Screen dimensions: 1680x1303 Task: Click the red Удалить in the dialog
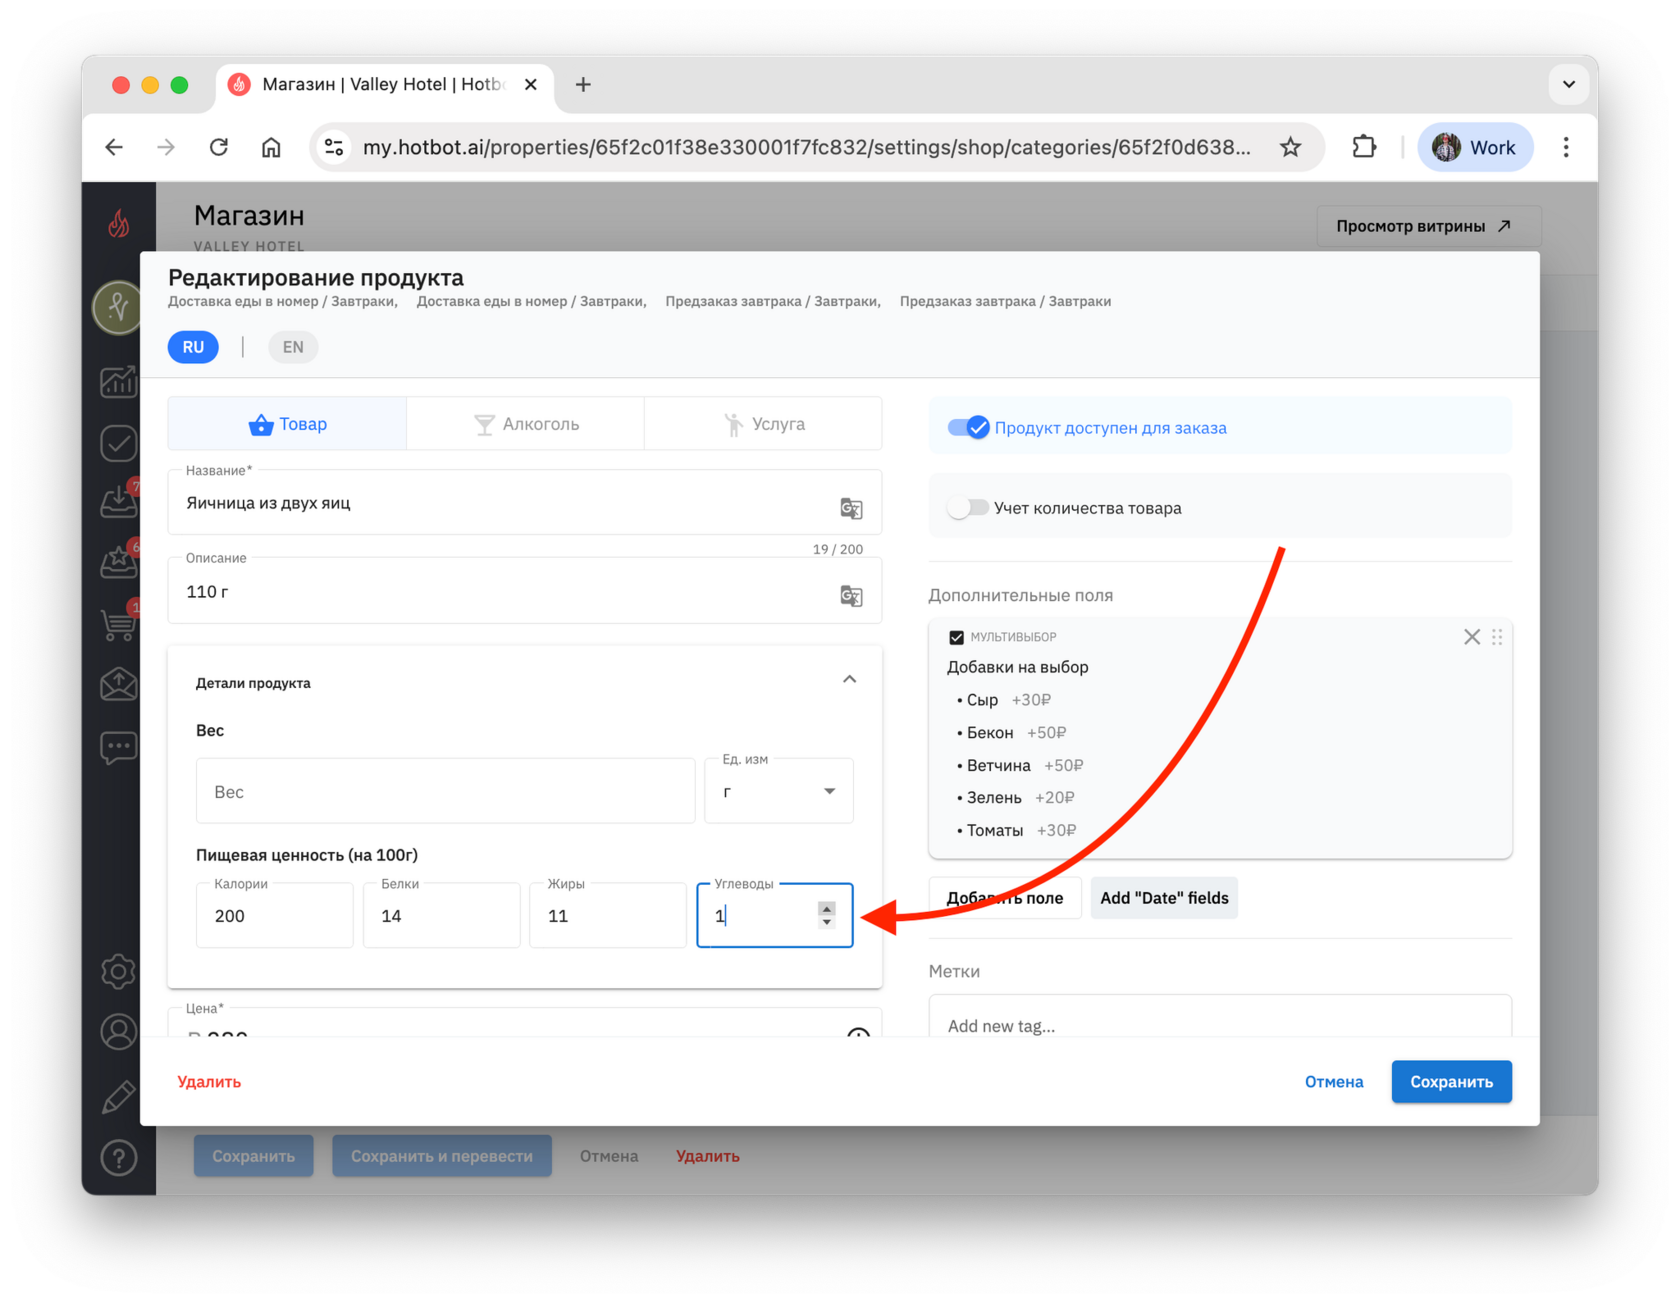pyautogui.click(x=209, y=1082)
